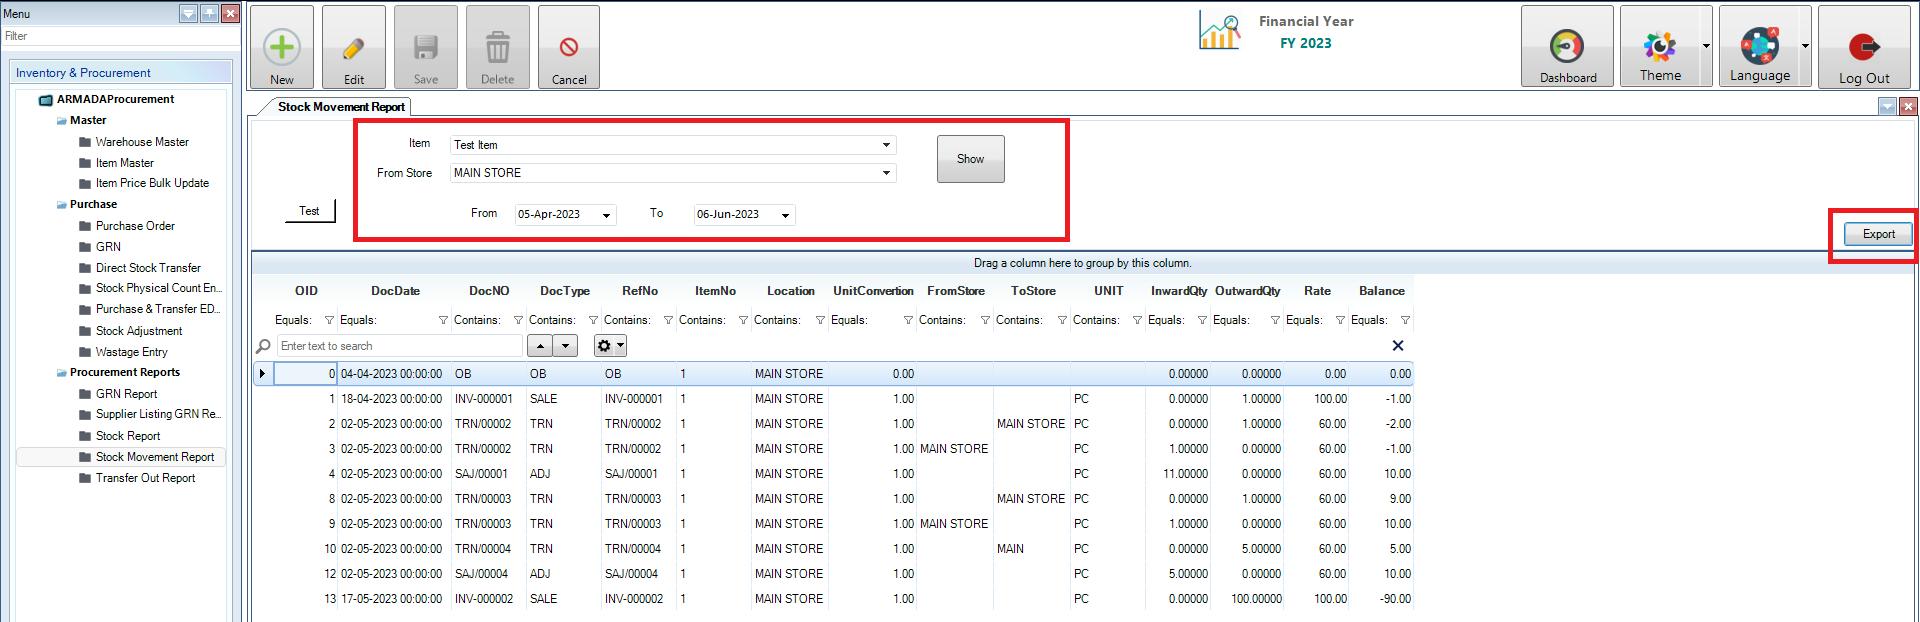Open the From date picker dropdown

point(606,215)
